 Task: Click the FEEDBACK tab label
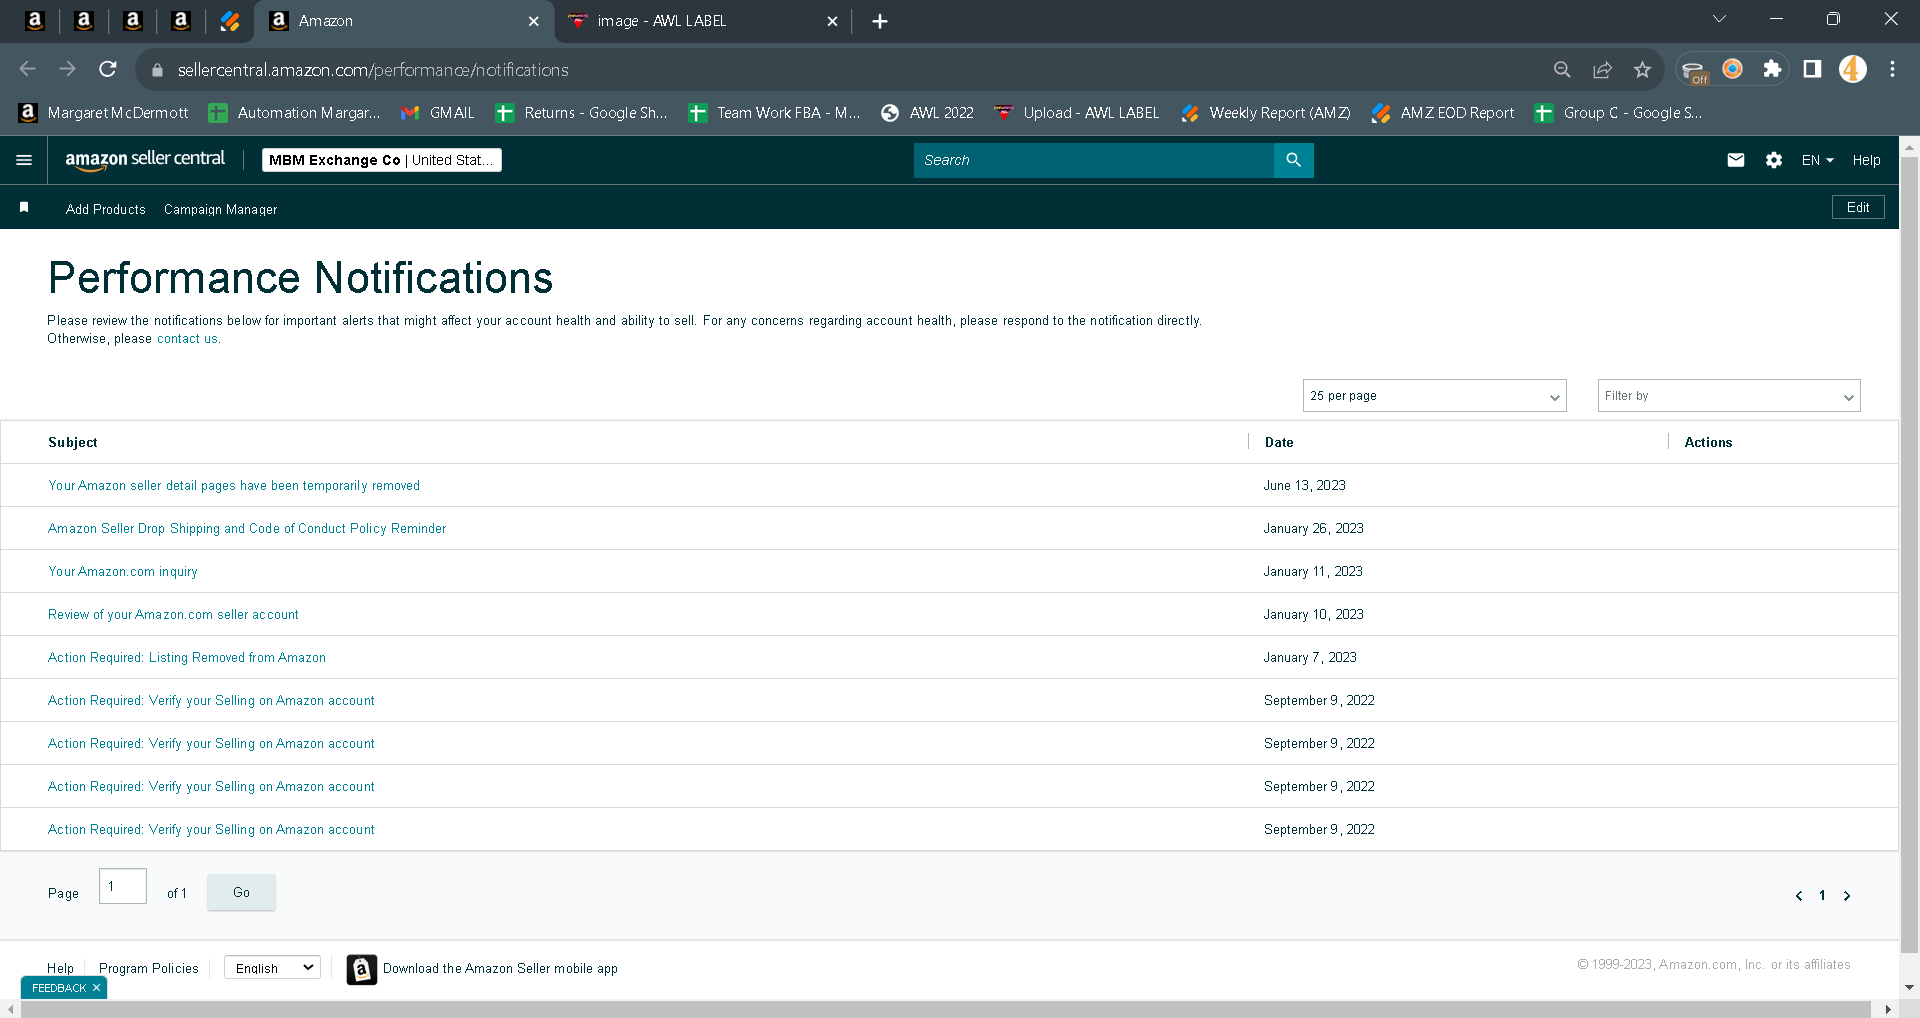[59, 988]
